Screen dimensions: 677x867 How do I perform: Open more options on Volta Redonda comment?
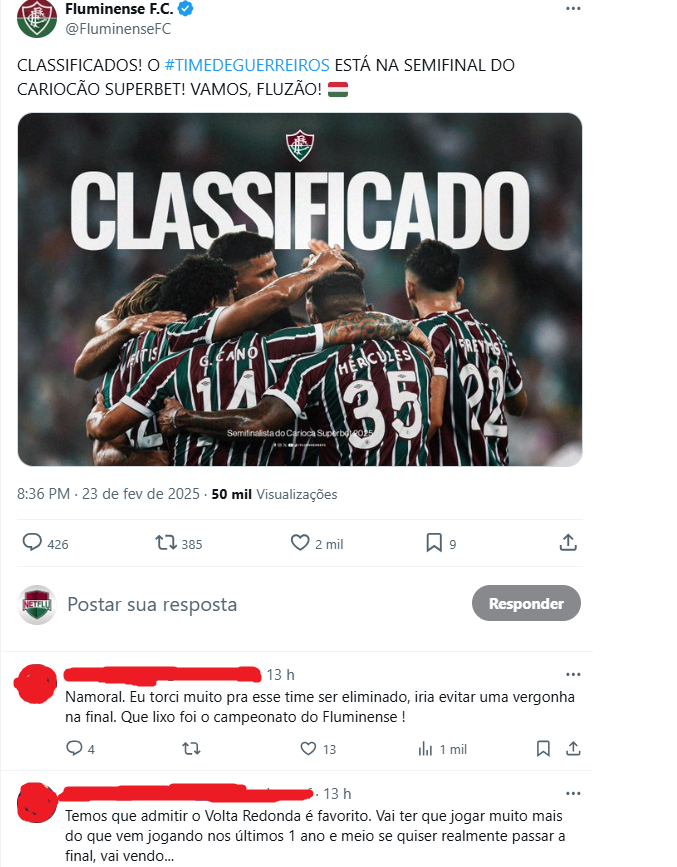(574, 793)
